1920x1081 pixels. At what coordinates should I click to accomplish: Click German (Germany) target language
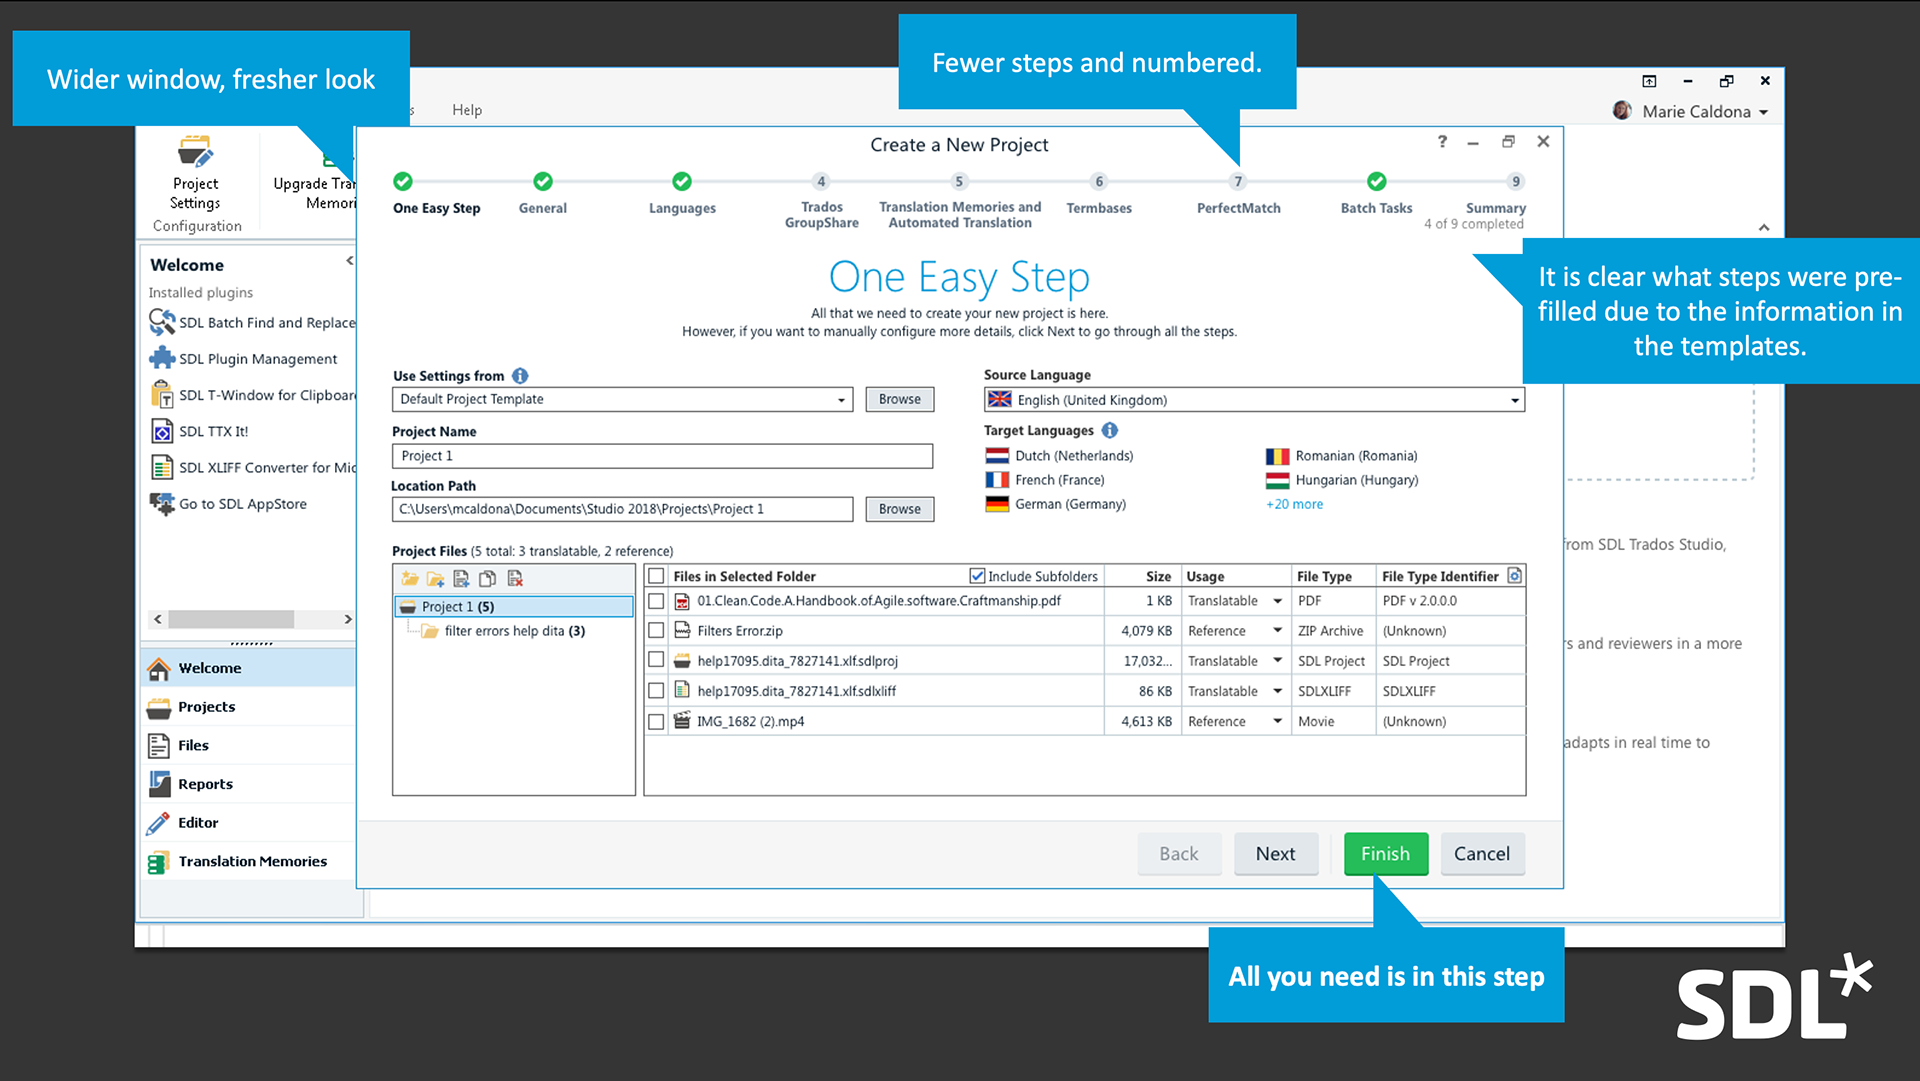1056,504
